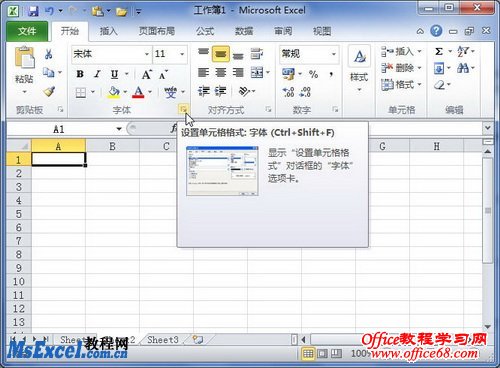Click the accounting number format icon
Screen dimensions: 500x368
pos(288,74)
